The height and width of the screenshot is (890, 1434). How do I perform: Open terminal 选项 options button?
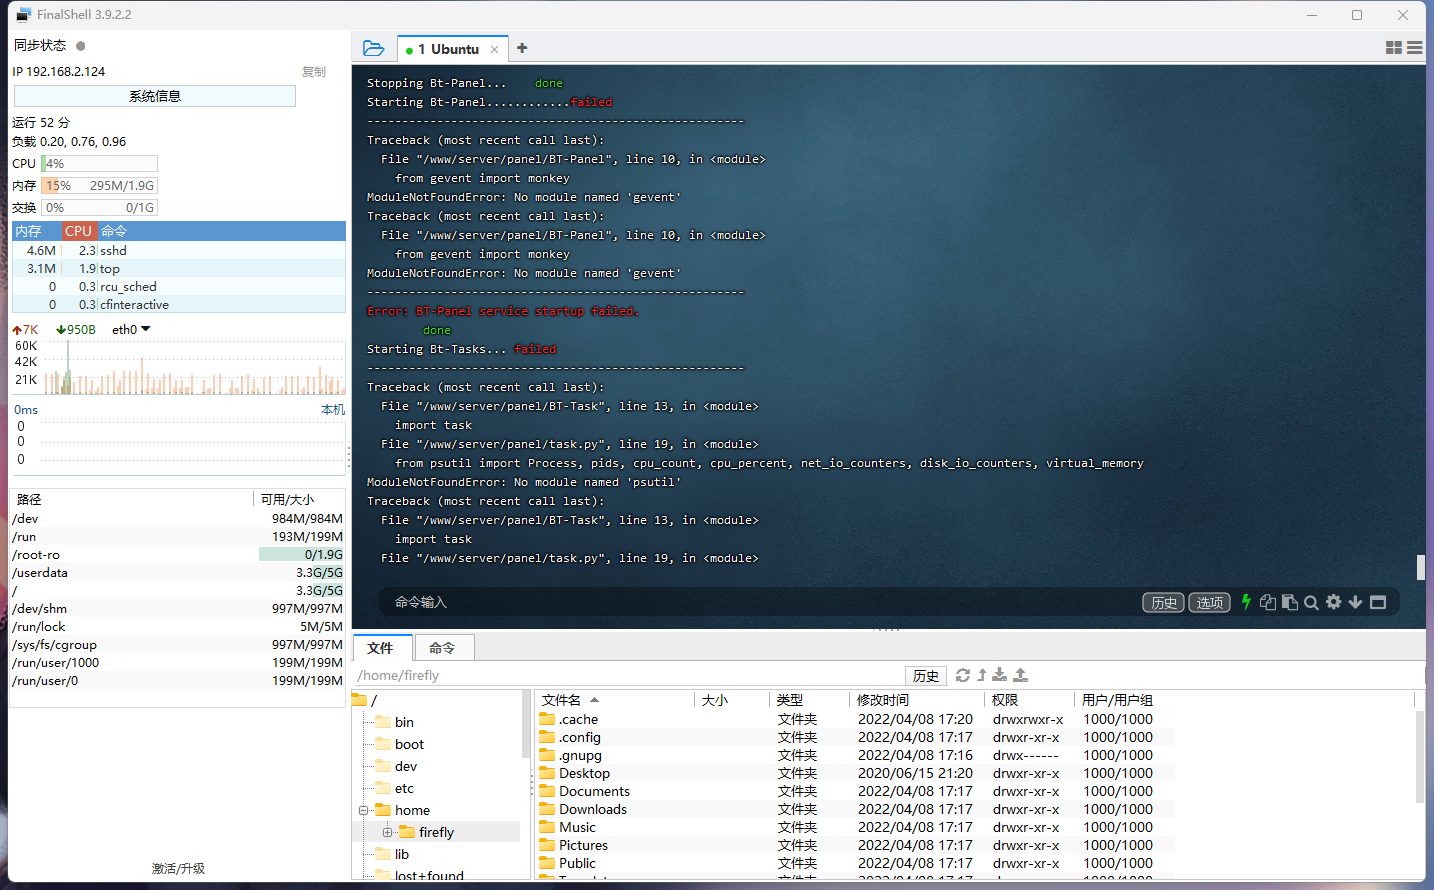pos(1210,602)
